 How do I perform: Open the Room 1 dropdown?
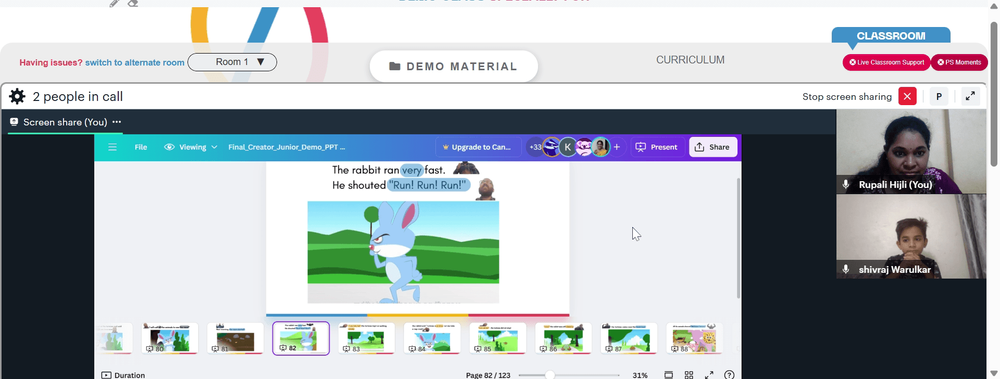point(232,62)
